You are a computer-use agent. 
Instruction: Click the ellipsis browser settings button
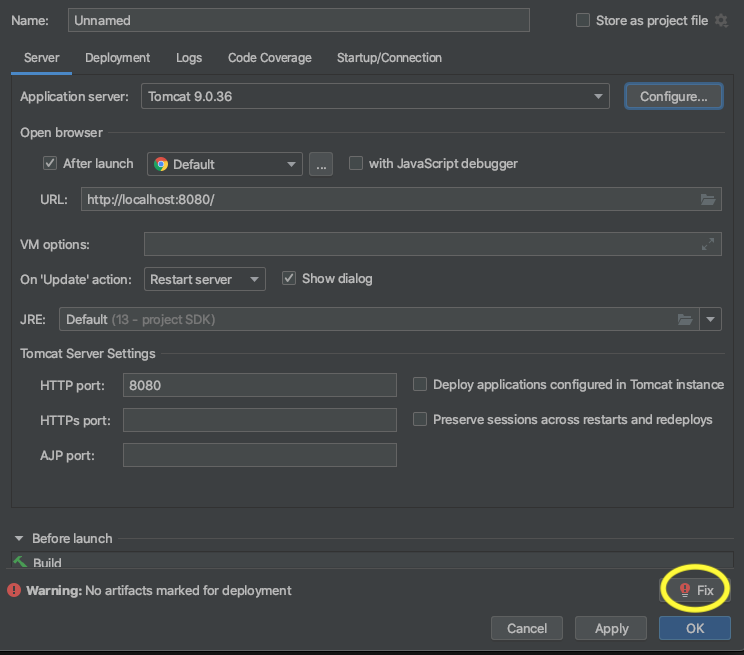[321, 164]
